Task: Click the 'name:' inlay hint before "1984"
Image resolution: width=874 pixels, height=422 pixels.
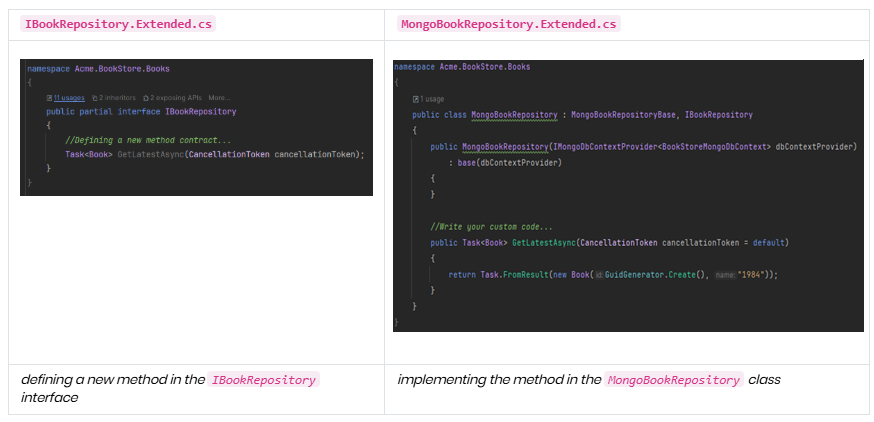Action: coord(725,274)
